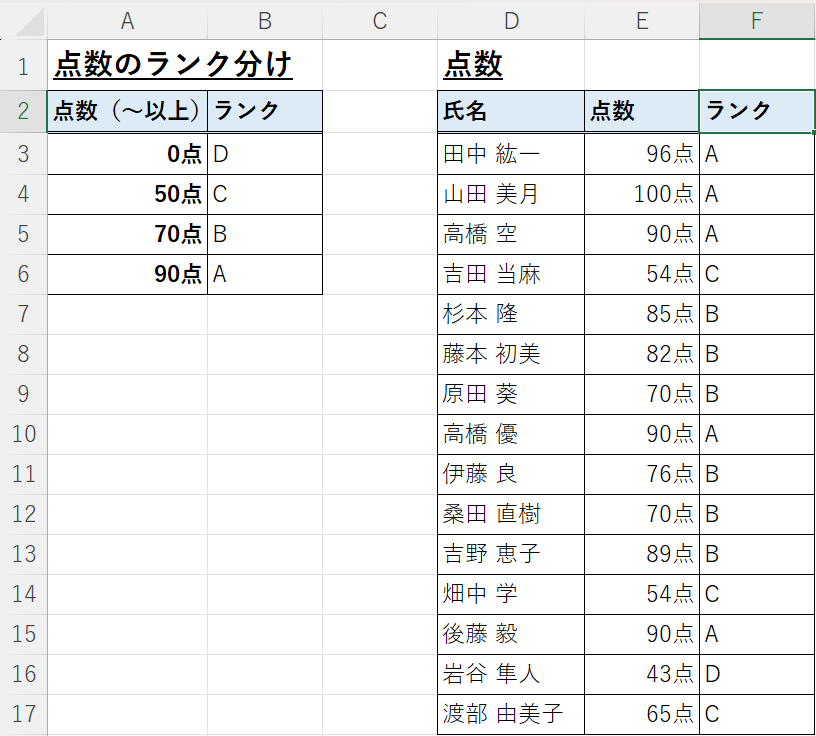This screenshot has width=816, height=736.
Task: Select column C header
Action: click(x=380, y=21)
